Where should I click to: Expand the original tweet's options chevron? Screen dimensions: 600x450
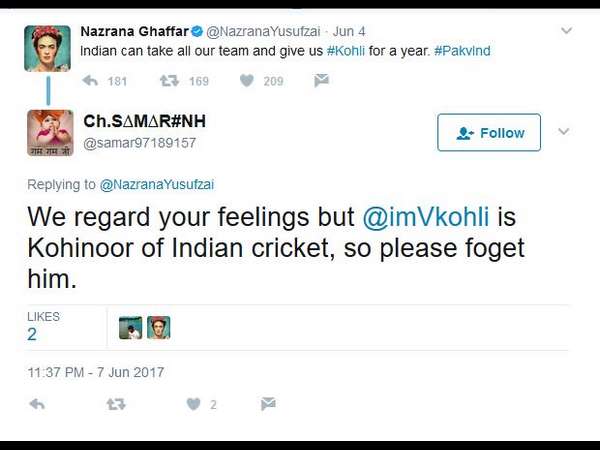pyautogui.click(x=567, y=31)
